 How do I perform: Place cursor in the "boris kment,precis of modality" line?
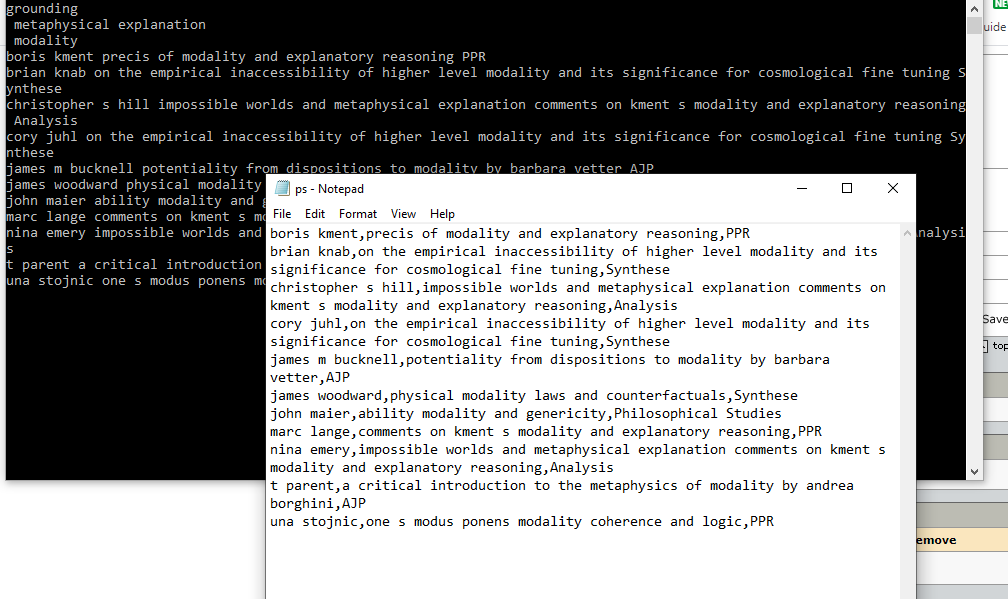(x=450, y=232)
